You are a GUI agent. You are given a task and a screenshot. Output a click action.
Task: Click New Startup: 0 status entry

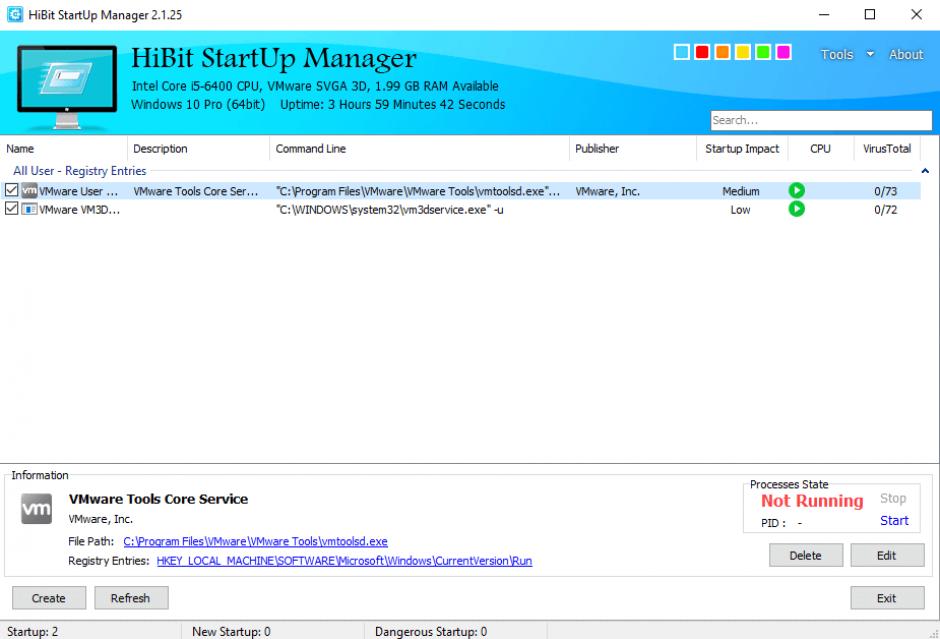pyautogui.click(x=231, y=632)
